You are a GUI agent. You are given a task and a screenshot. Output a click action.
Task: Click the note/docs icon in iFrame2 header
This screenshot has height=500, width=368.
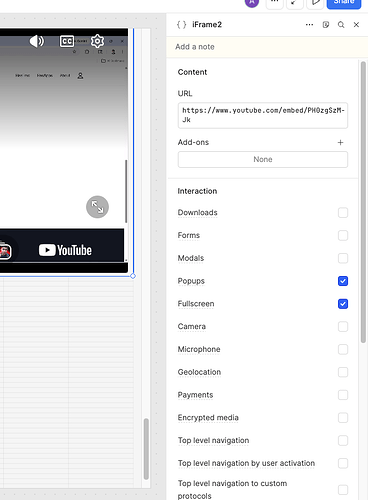coord(326,25)
